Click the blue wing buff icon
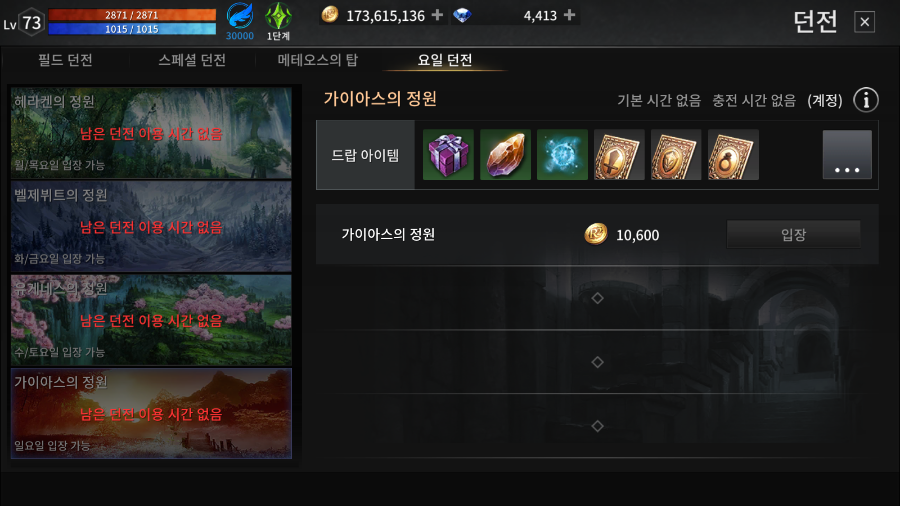This screenshot has height=506, width=900. [x=240, y=16]
